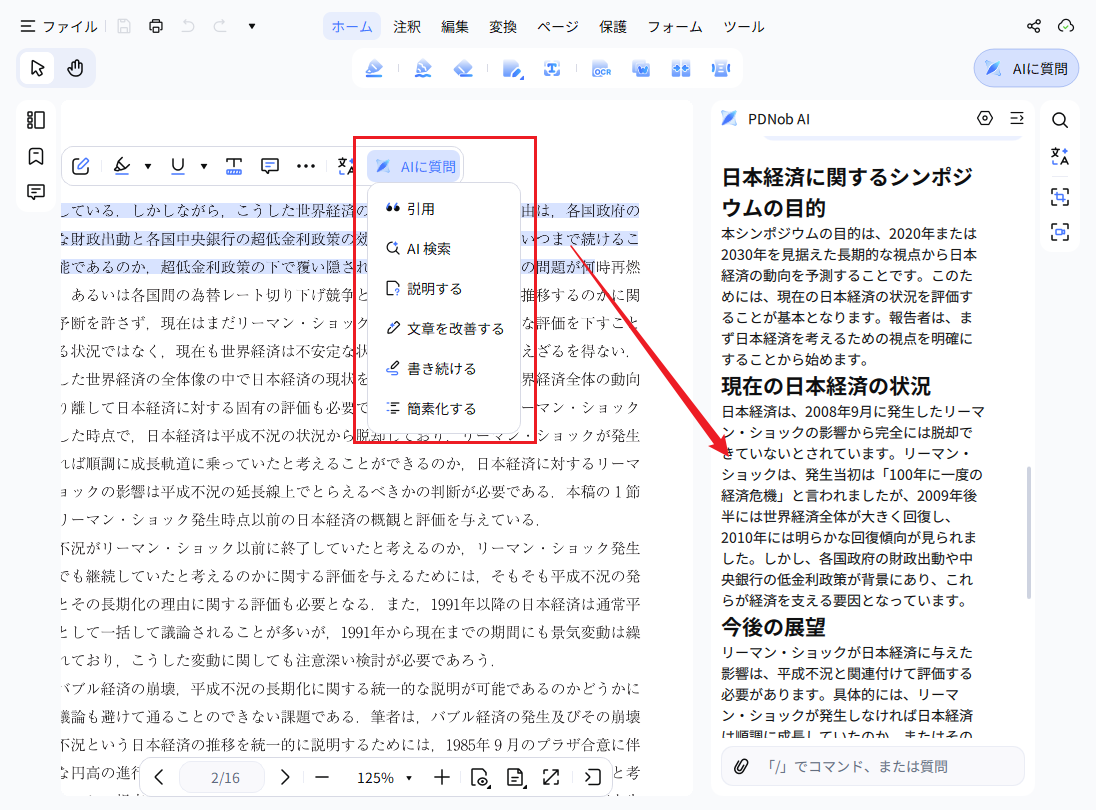Screen dimensions: 1096x810
Task: Select the wavy underline marker tool
Action: [x=423, y=68]
